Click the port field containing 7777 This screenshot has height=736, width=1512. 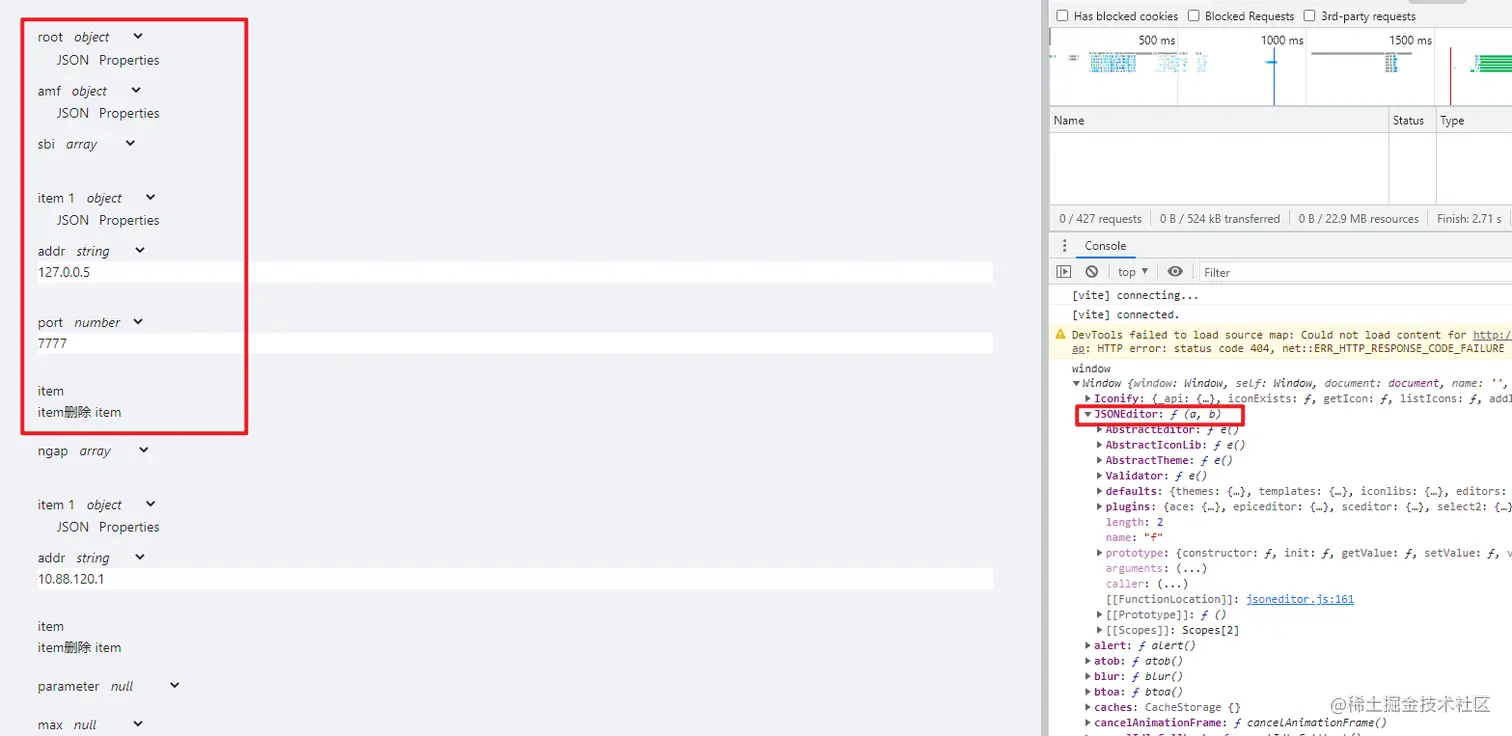515,343
